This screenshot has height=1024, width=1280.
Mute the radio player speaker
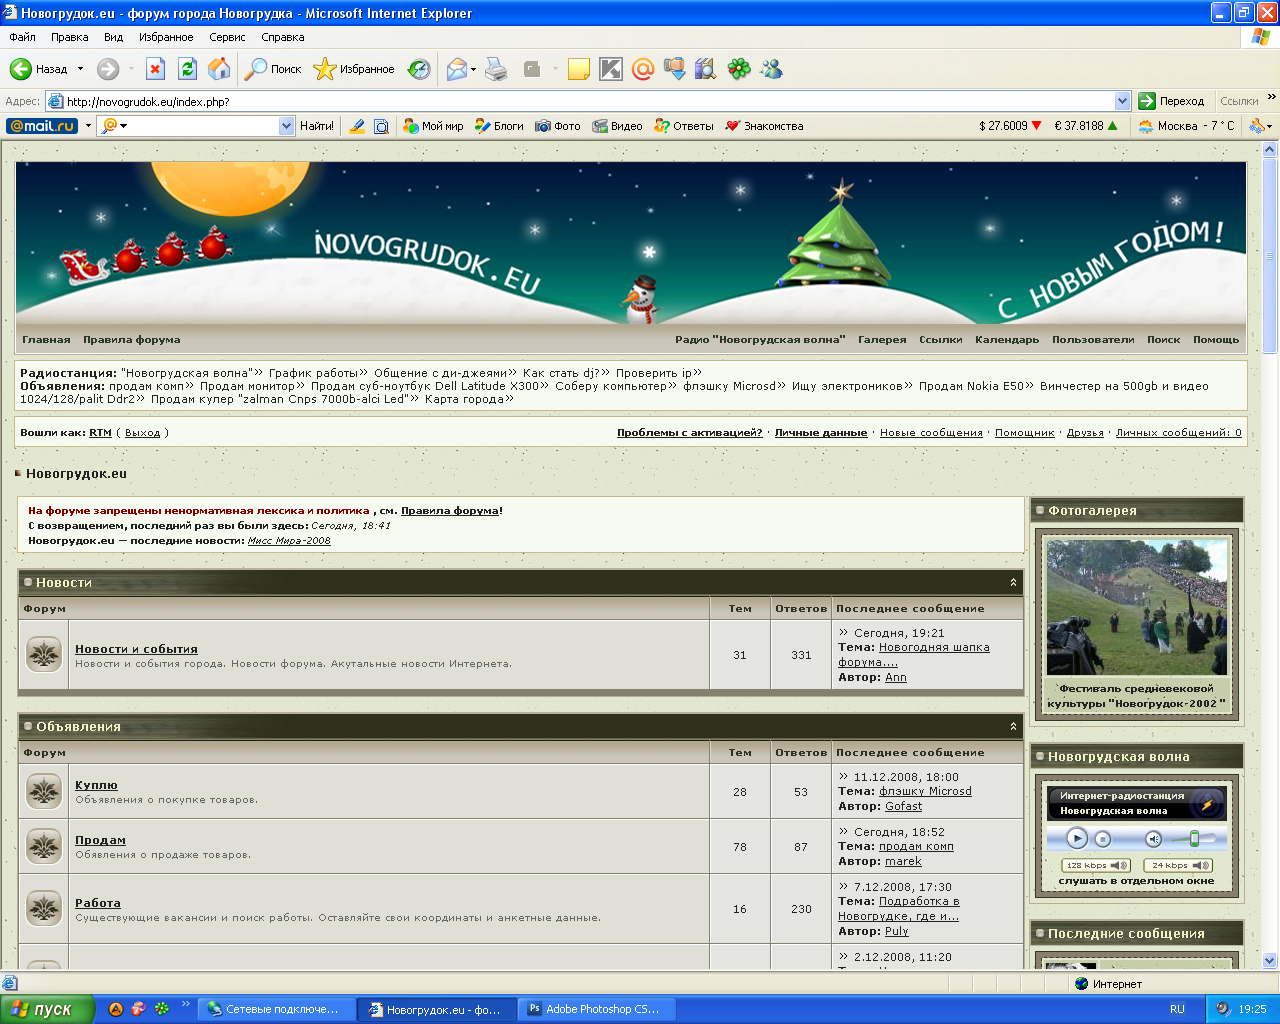[1153, 839]
